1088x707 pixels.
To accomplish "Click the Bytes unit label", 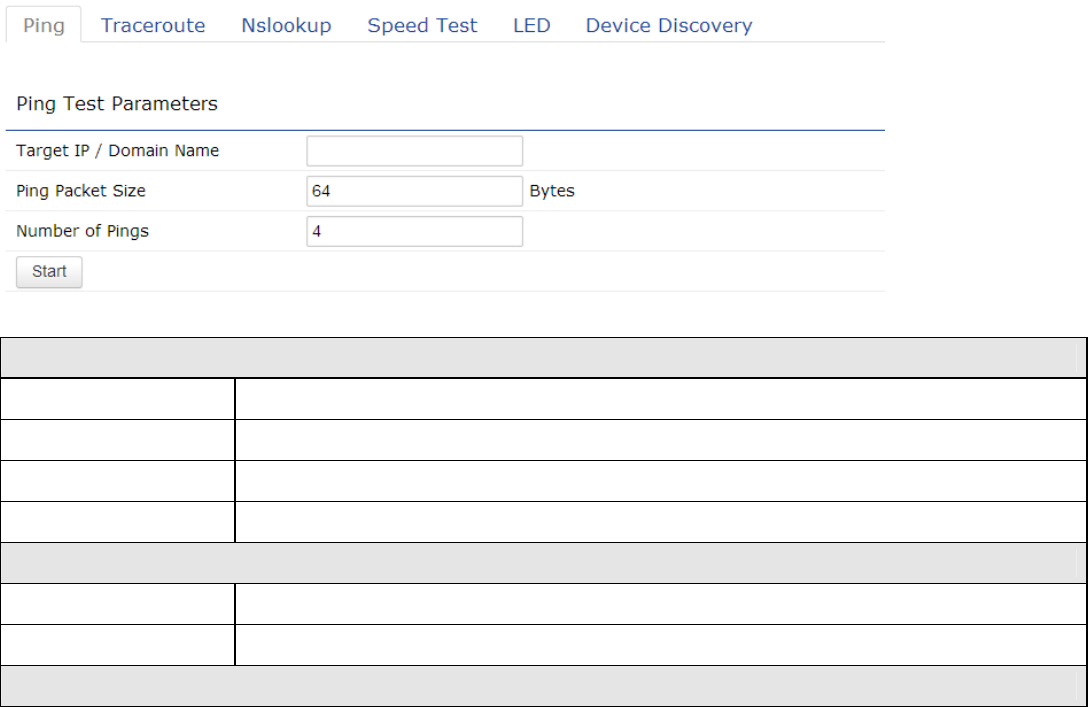I will click(x=552, y=191).
